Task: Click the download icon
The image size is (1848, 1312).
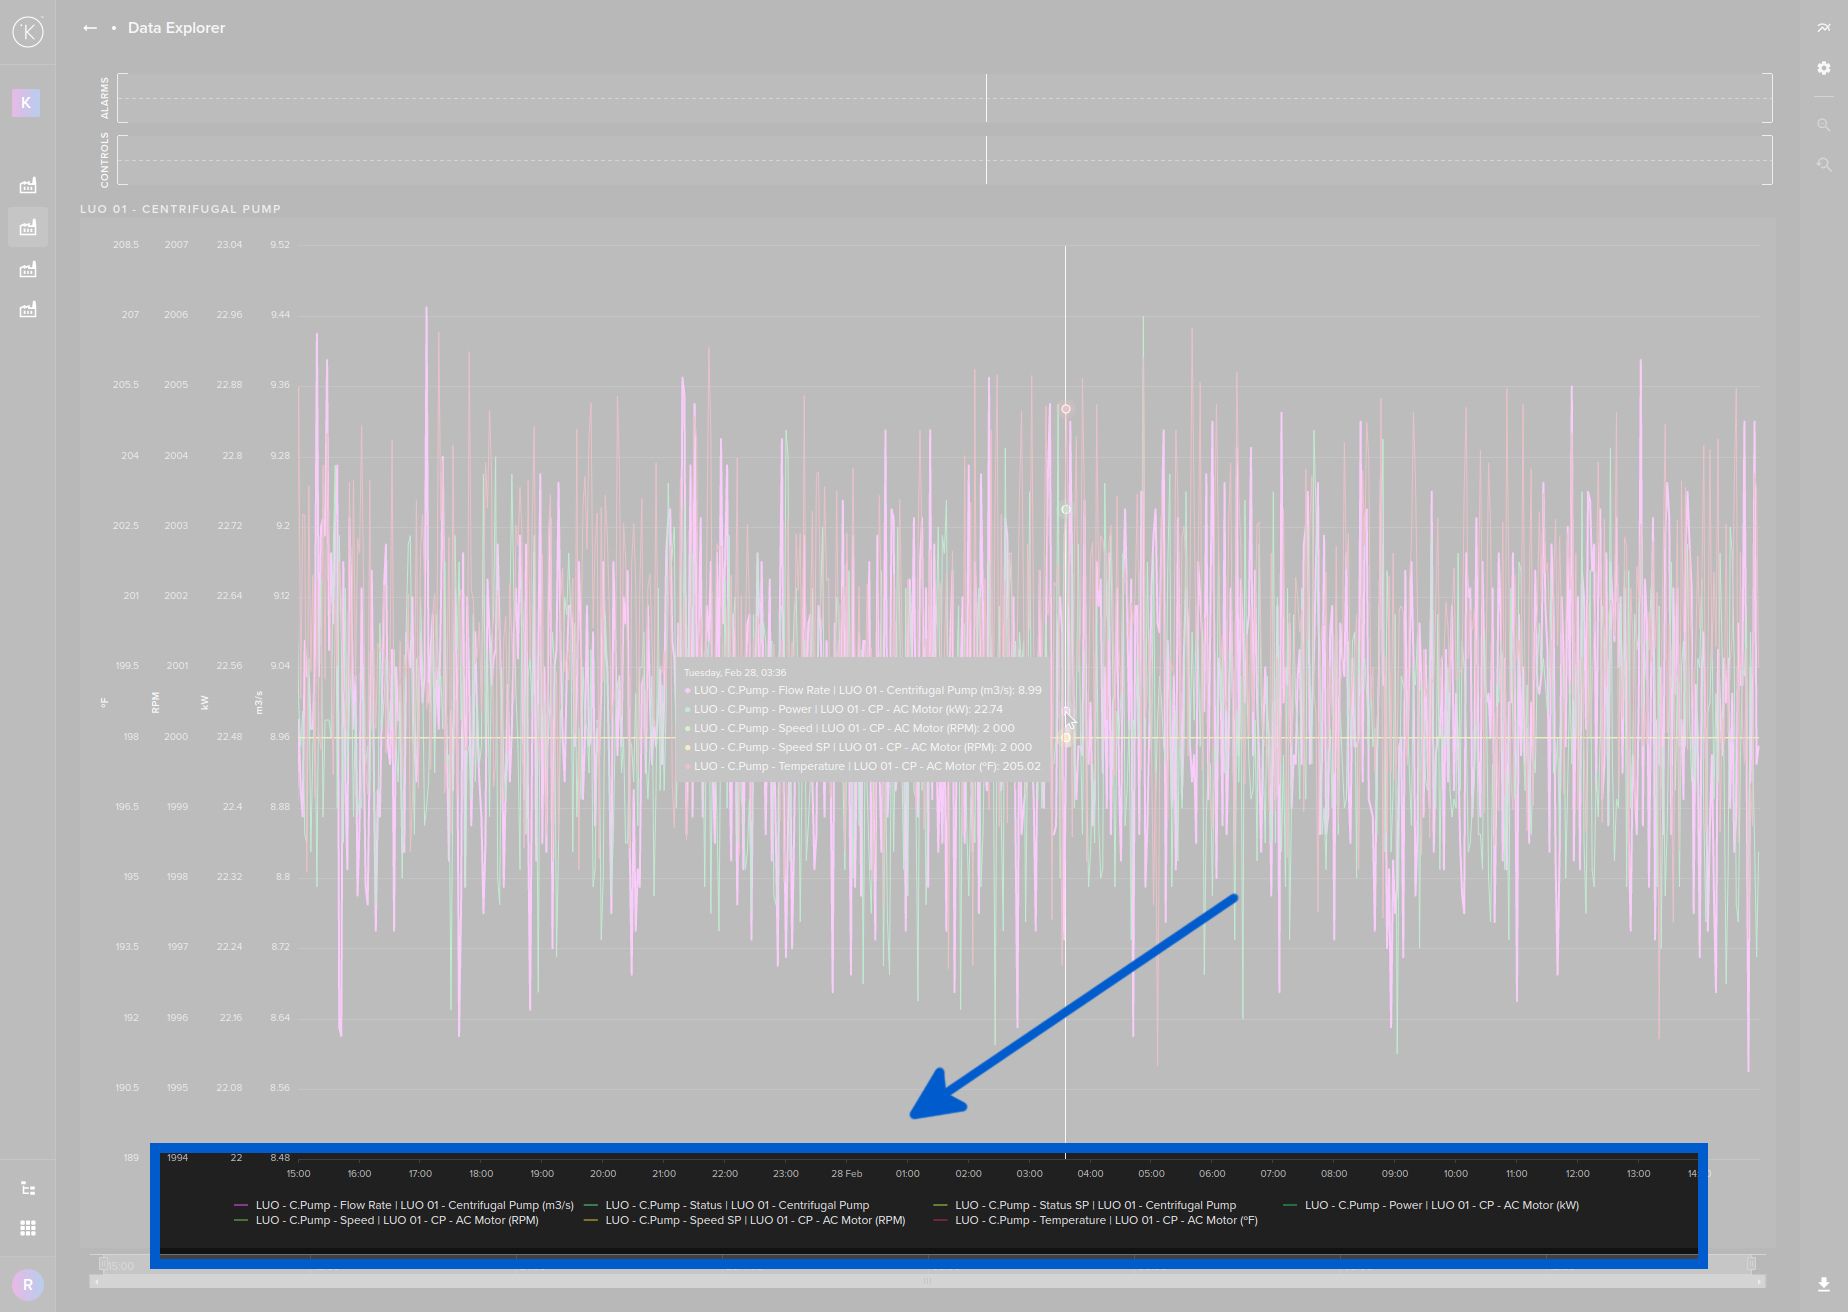Action: click(x=1823, y=1284)
